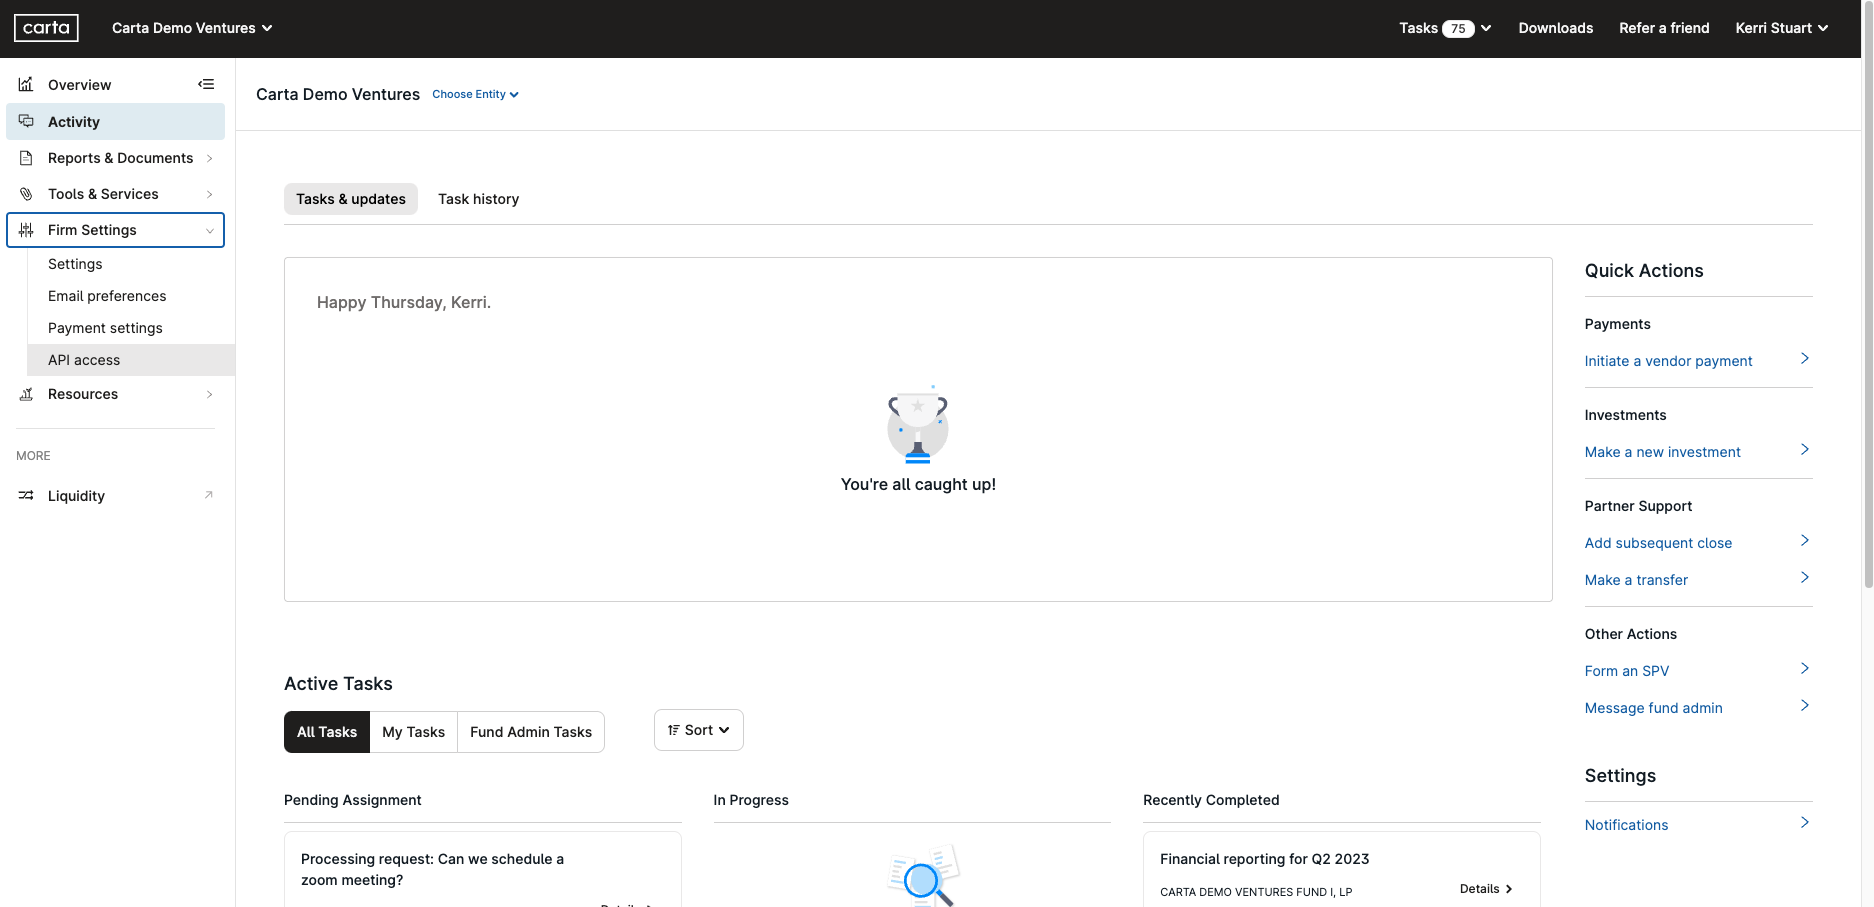Viewport: 1874px width, 907px height.
Task: Click the Resources icon in sidebar
Action: coord(26,394)
